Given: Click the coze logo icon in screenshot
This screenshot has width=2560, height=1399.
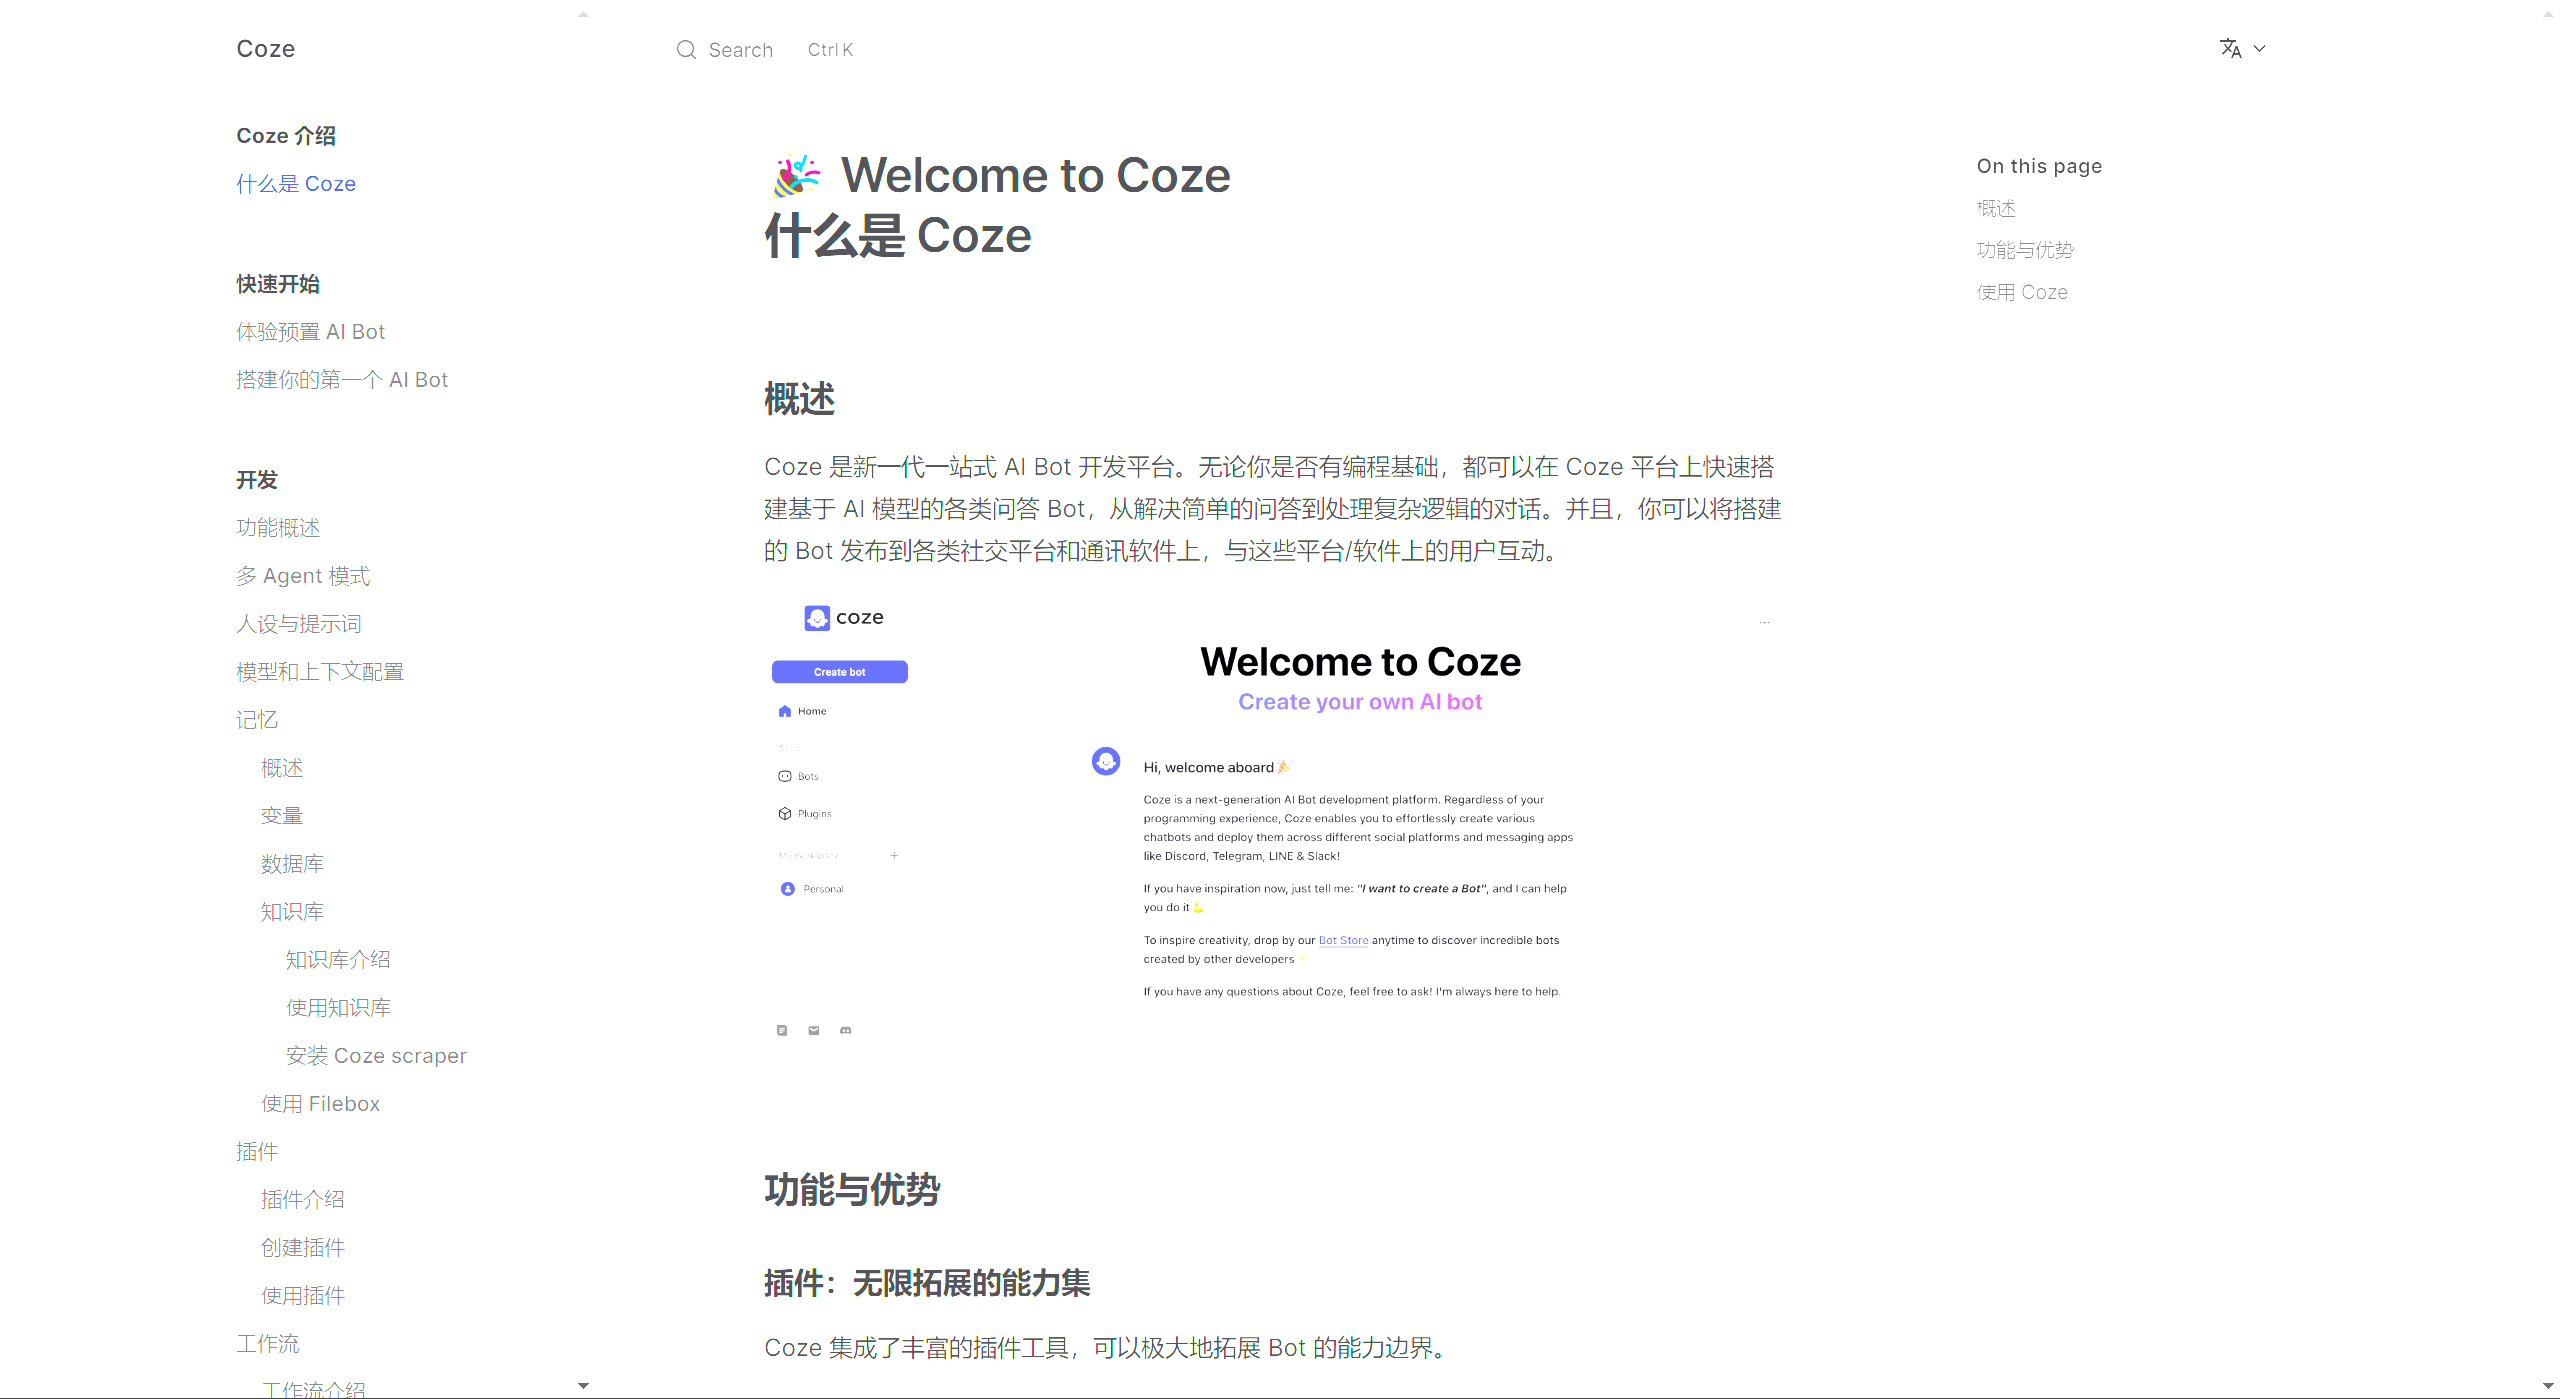Looking at the screenshot, I should [x=817, y=618].
